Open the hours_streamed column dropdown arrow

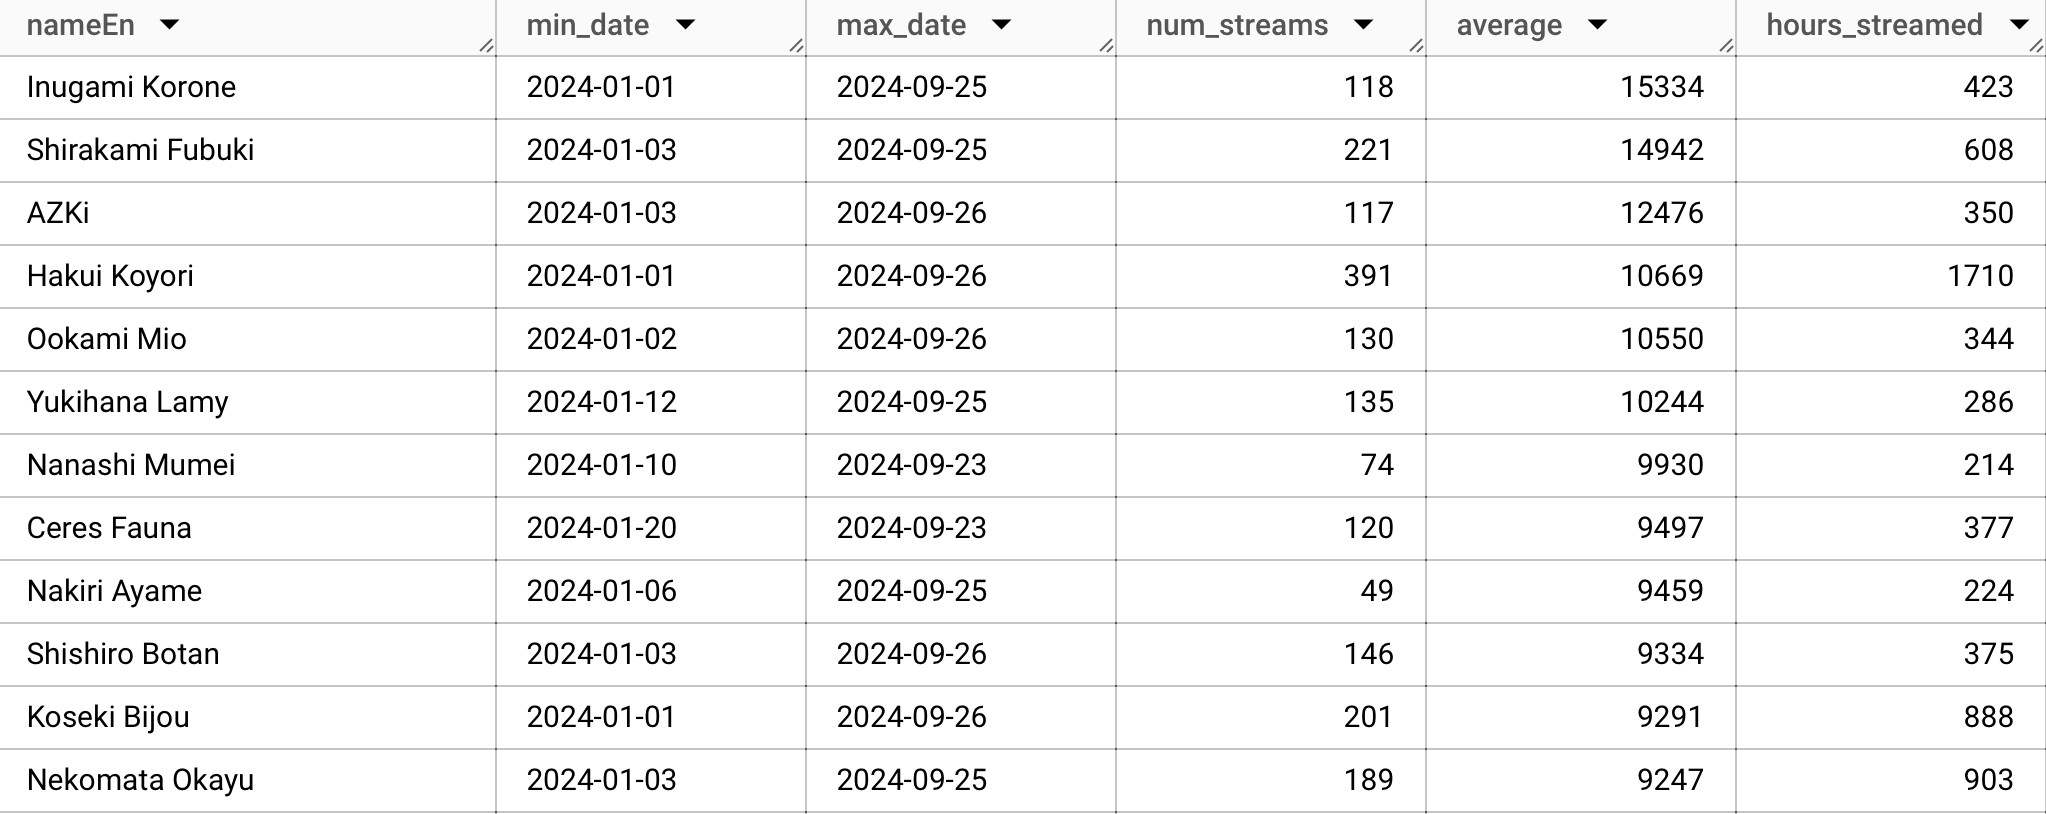tap(2018, 25)
